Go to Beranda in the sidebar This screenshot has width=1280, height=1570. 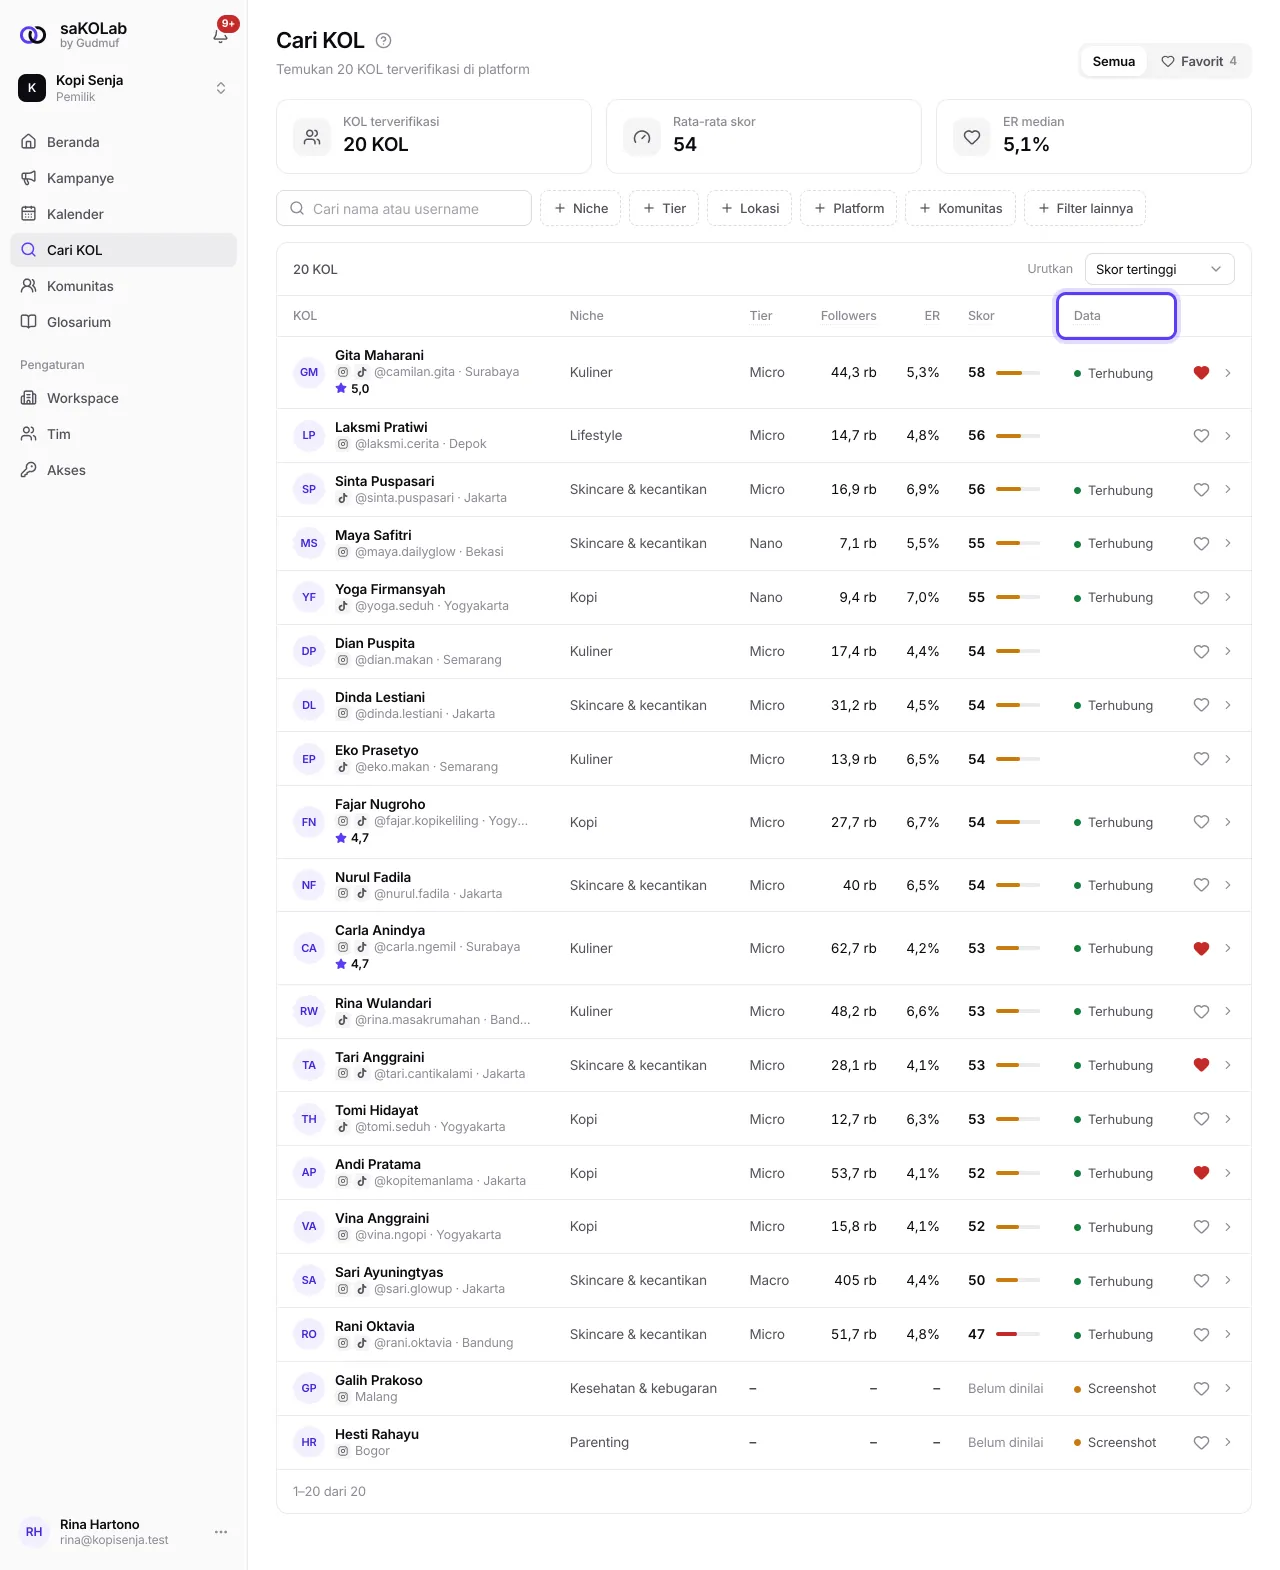(x=123, y=142)
